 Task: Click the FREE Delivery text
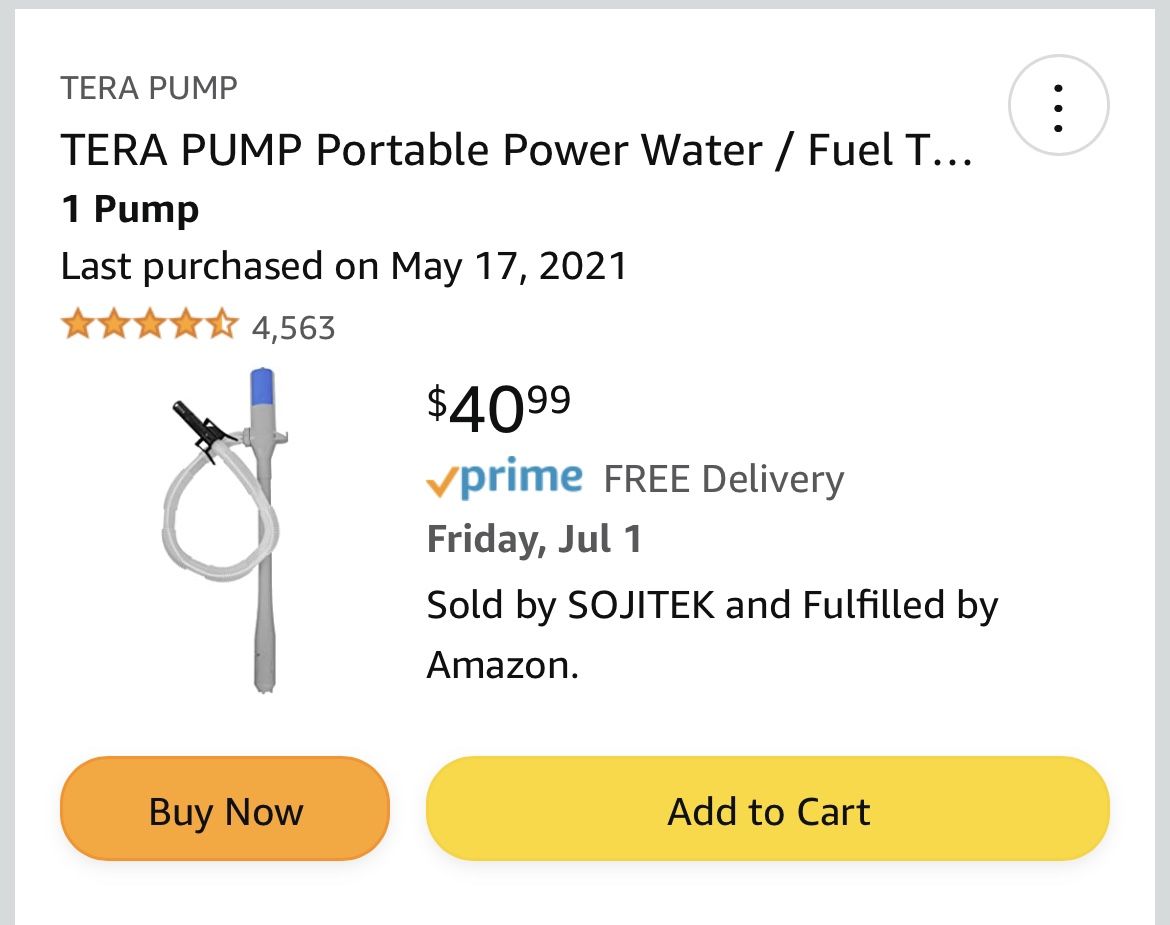click(723, 480)
